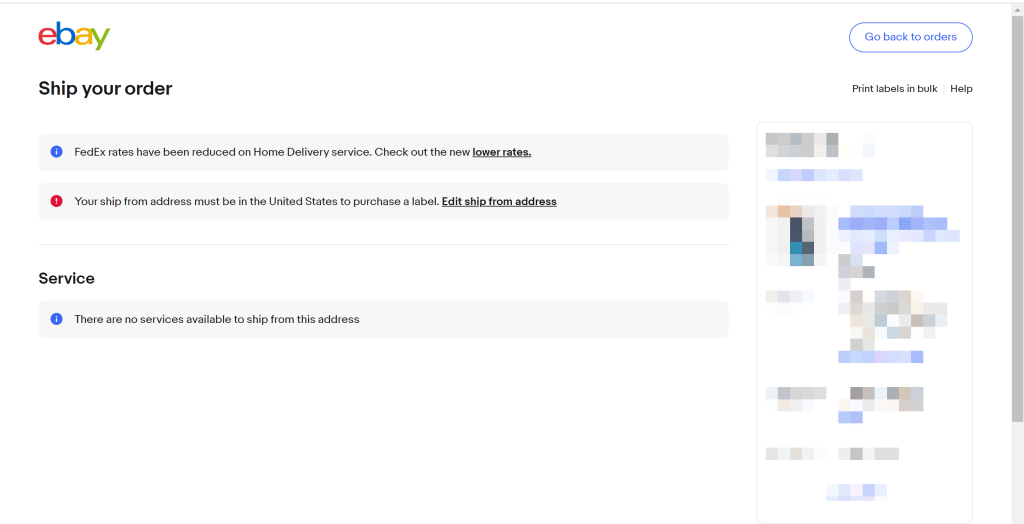Click blurred blue link under order panel header
Image resolution: width=1024 pixels, height=524 pixels.
(814, 175)
